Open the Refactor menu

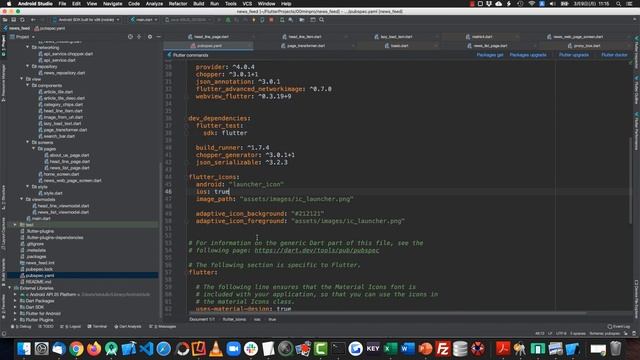coord(178,4)
